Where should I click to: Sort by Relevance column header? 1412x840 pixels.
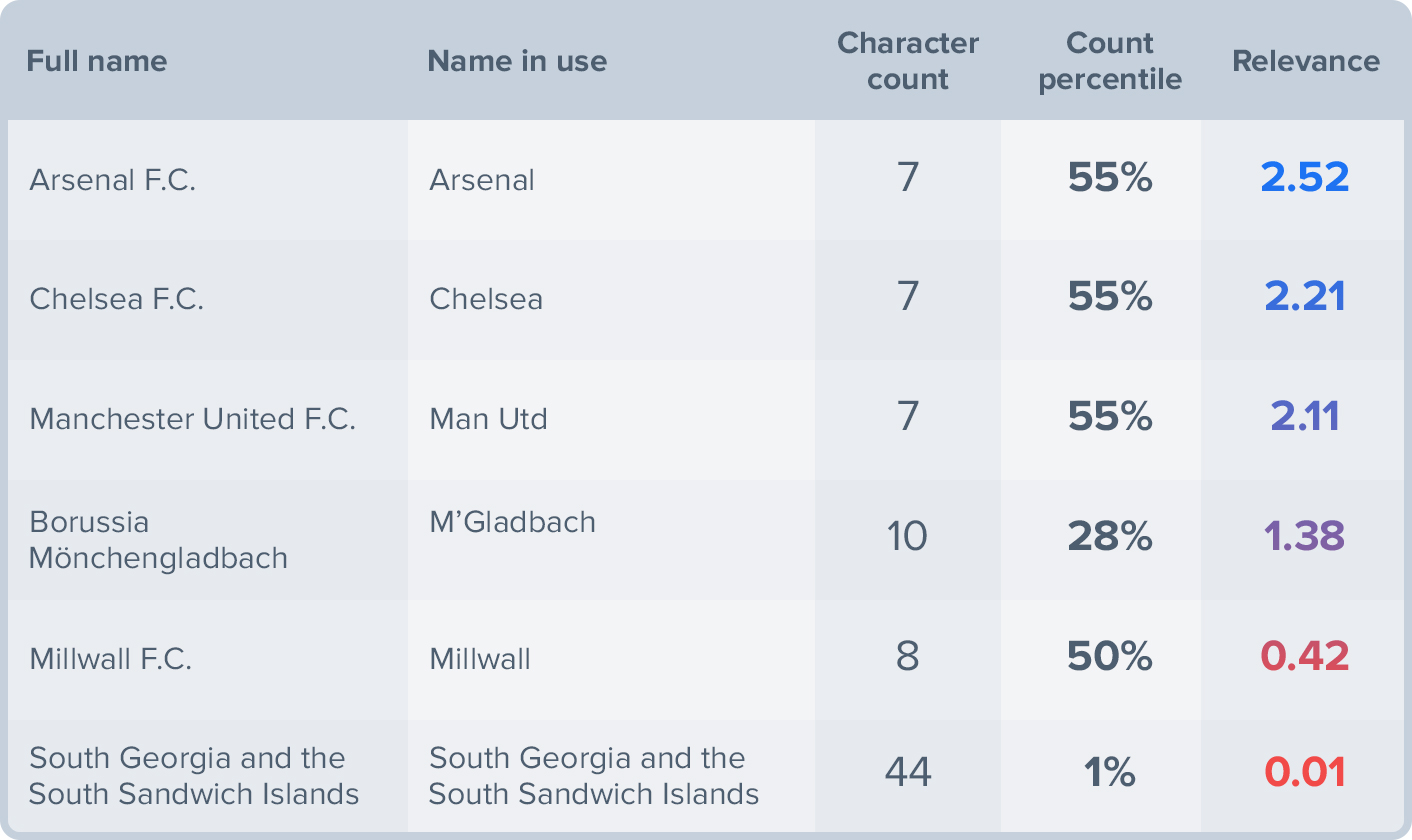point(1305,61)
